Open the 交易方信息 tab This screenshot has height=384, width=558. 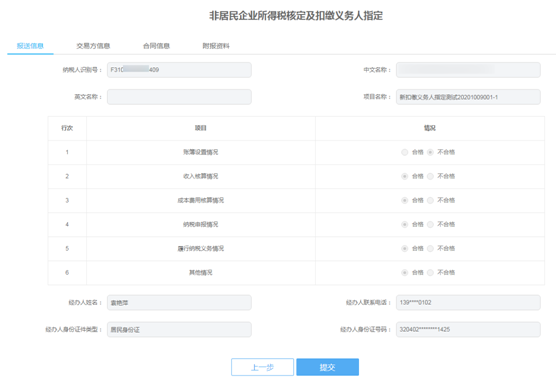coord(93,46)
